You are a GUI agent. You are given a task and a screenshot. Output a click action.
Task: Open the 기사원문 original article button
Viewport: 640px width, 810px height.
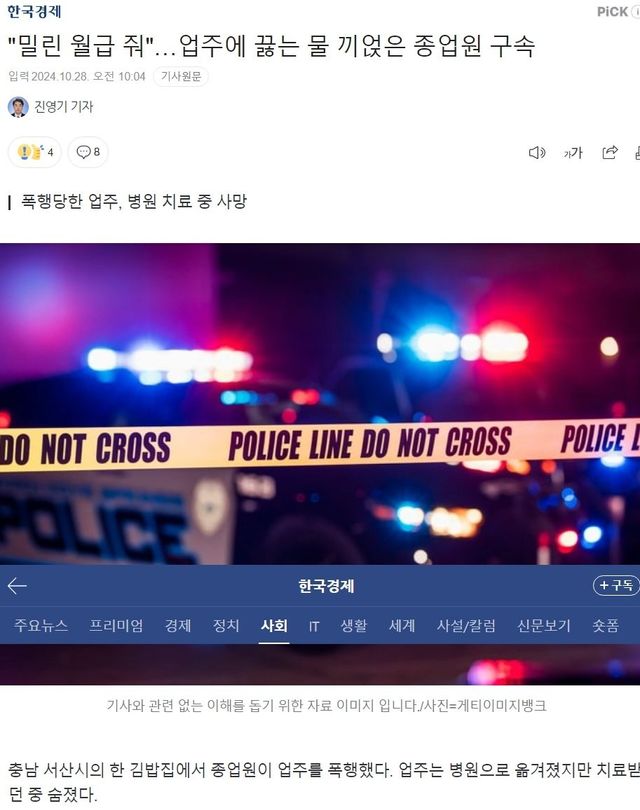tap(181, 76)
